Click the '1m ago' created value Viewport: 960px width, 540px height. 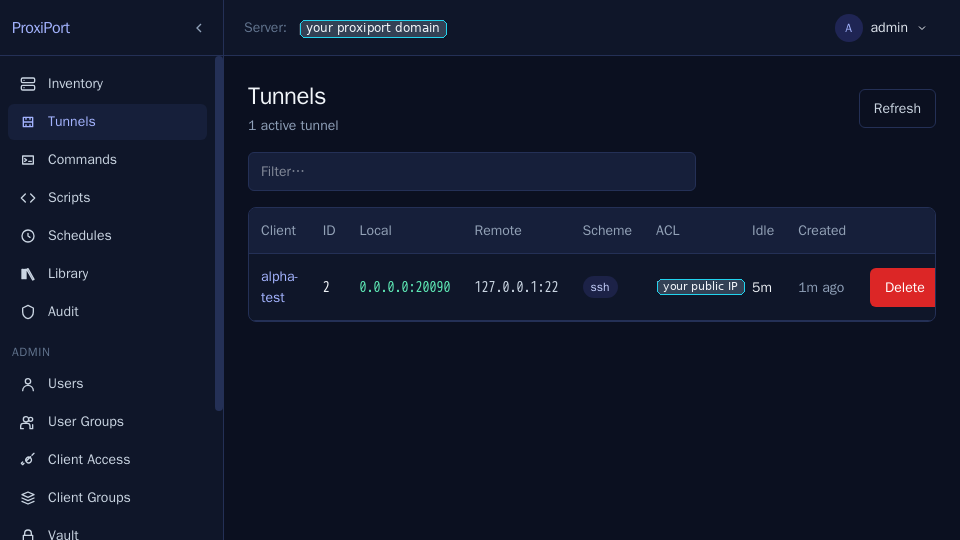821,287
